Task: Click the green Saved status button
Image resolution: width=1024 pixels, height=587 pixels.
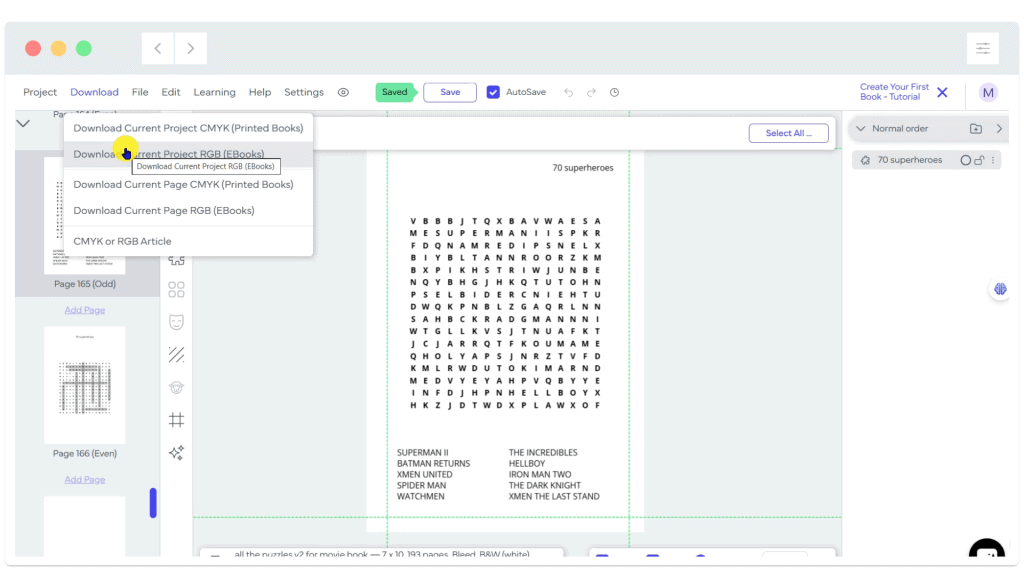Action: click(x=394, y=92)
